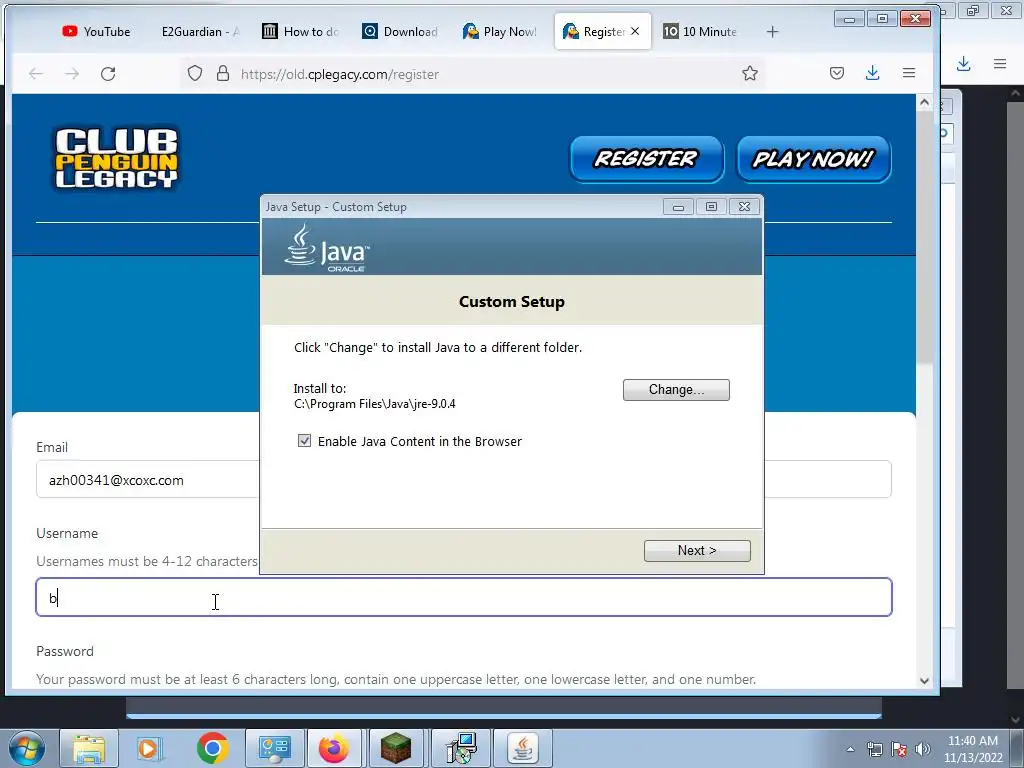Close the Register tab
The width and height of the screenshot is (1024, 768).
(x=635, y=31)
